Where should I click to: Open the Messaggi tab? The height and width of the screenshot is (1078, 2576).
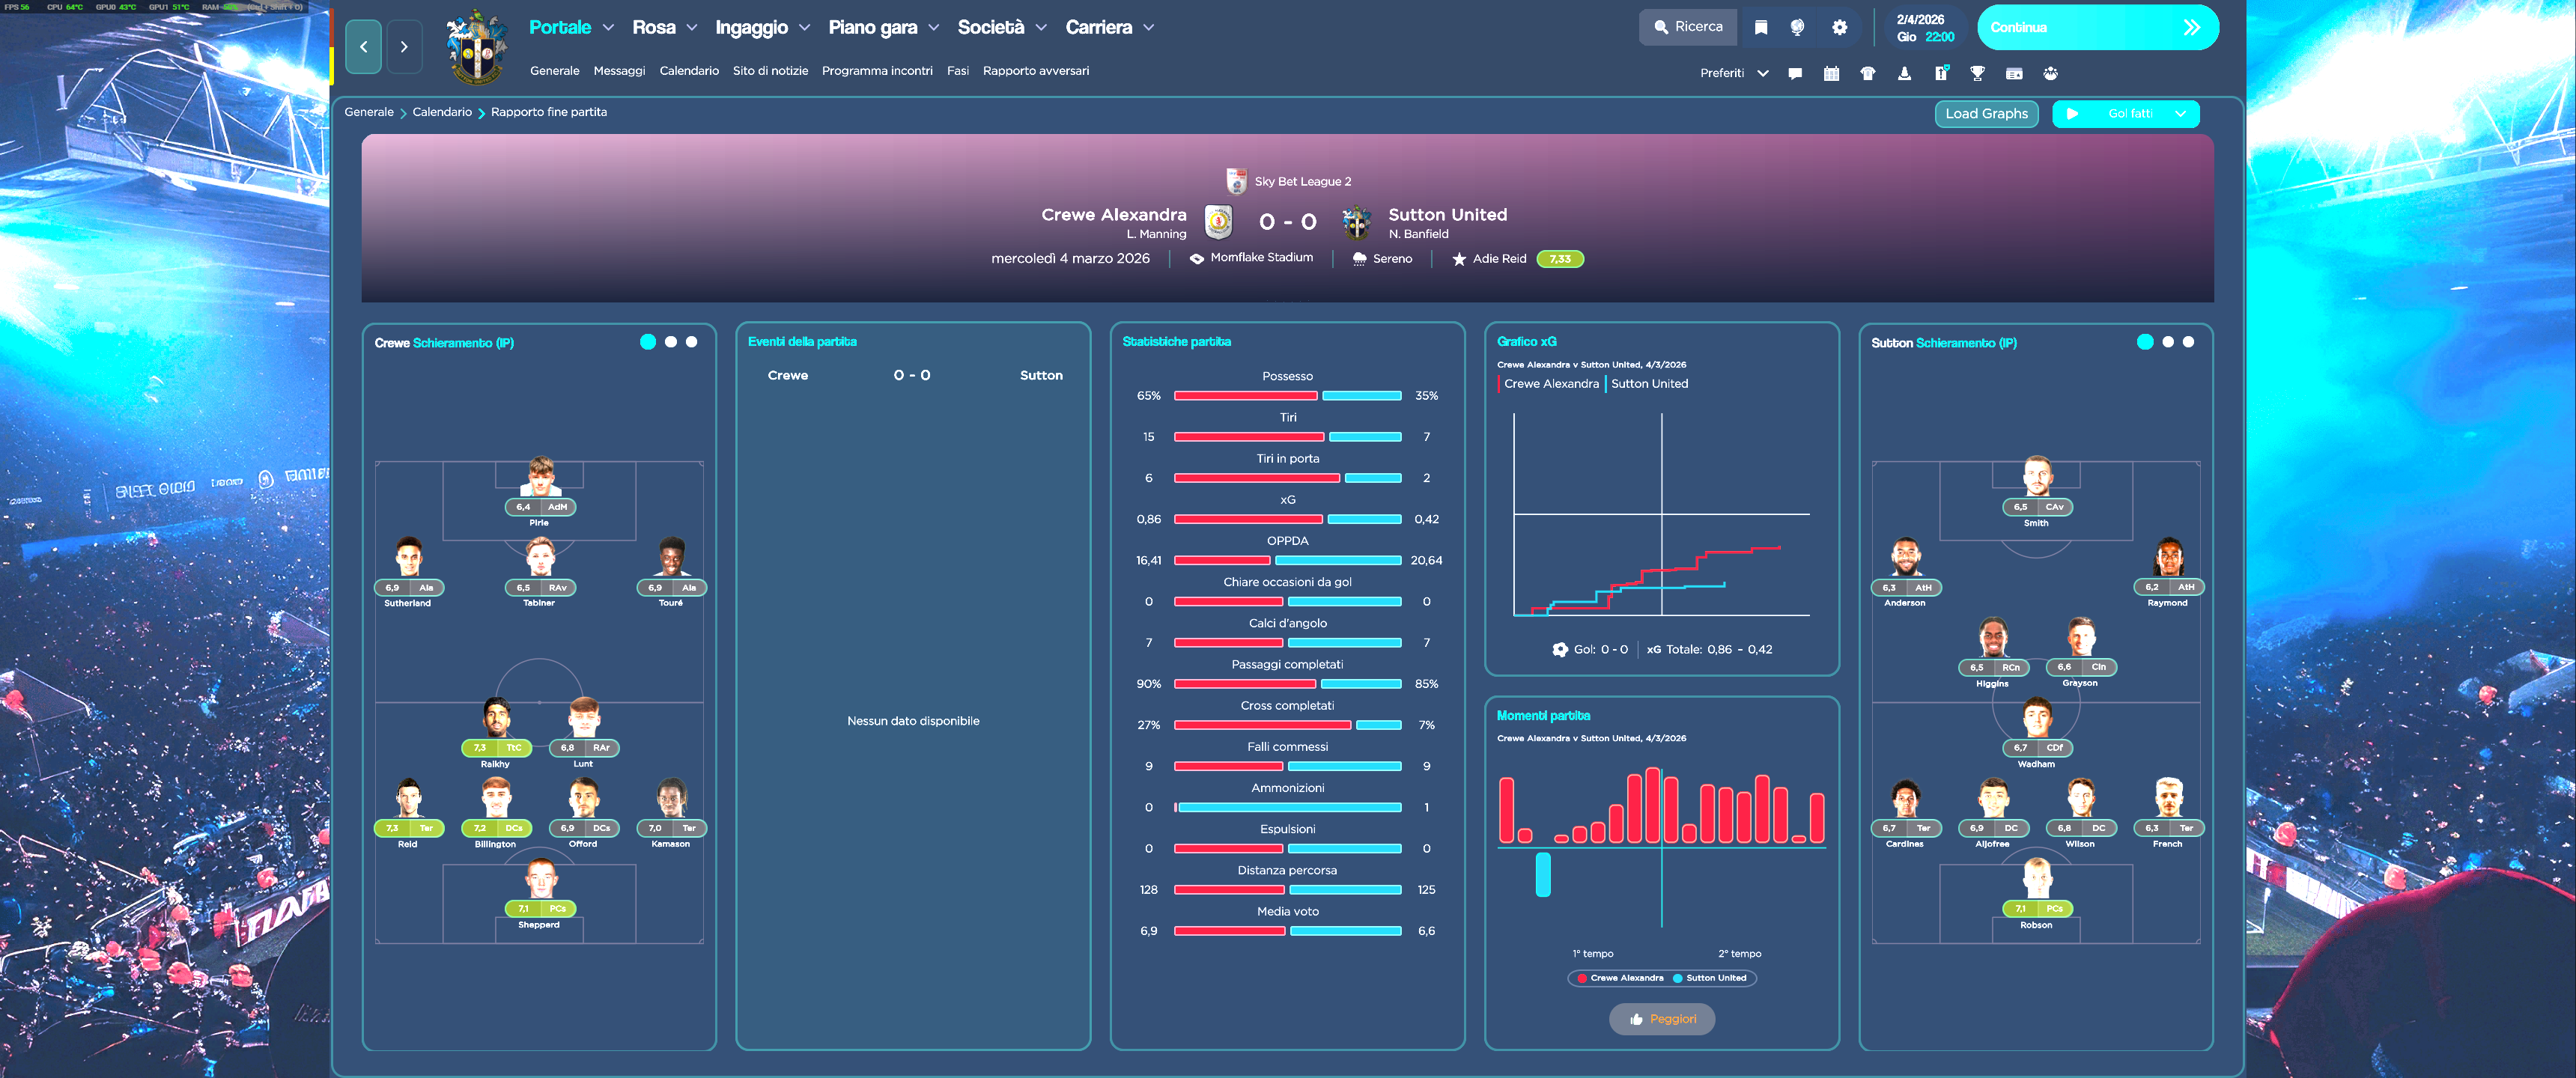tap(619, 71)
